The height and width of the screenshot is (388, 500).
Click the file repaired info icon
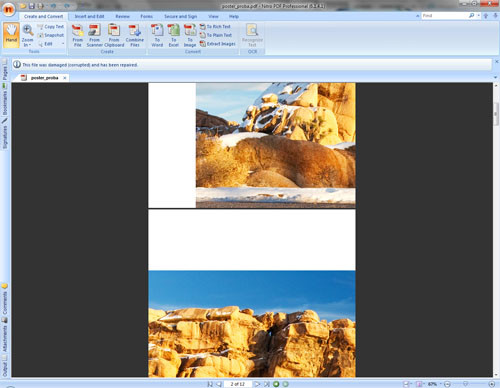click(x=17, y=64)
